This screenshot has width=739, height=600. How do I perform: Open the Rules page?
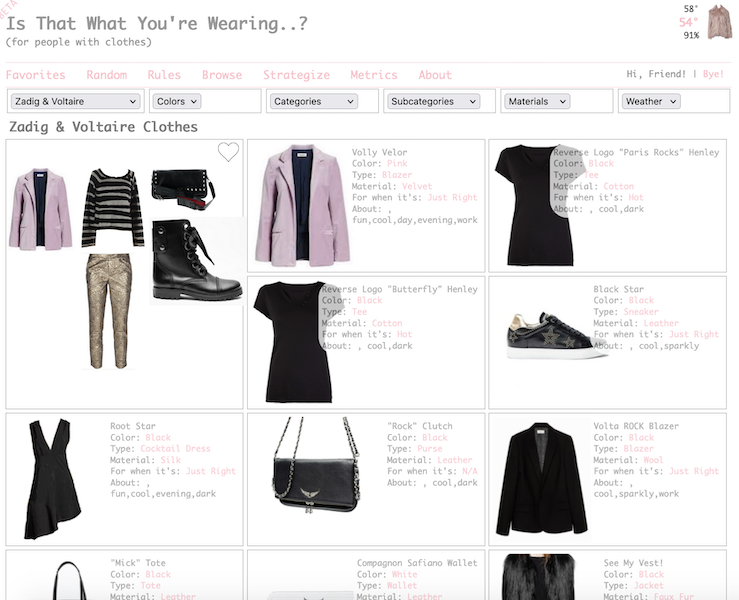coord(164,75)
